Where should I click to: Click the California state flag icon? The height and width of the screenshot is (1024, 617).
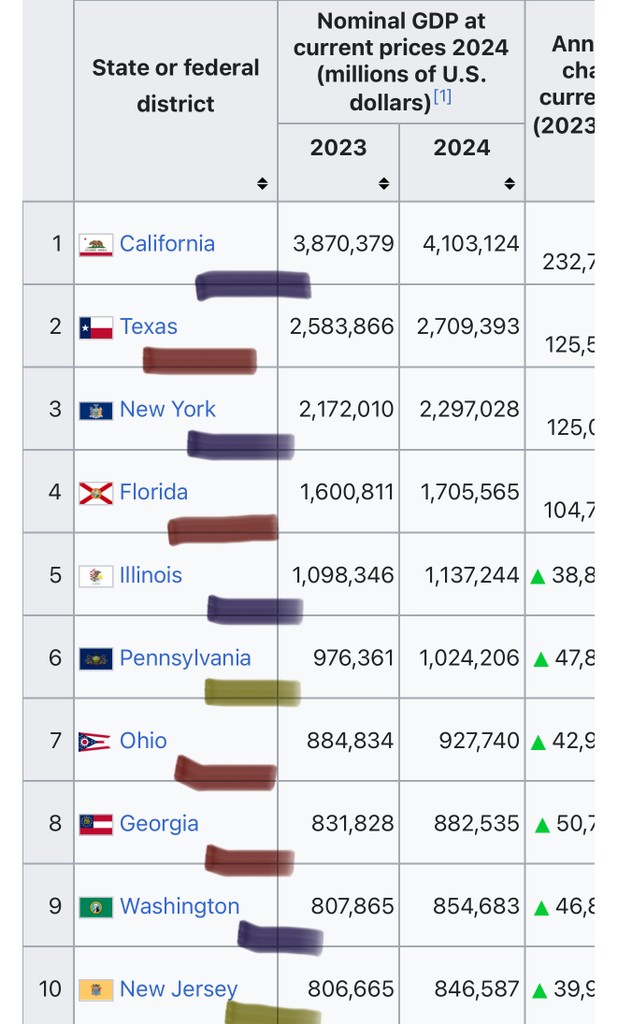(x=96, y=244)
